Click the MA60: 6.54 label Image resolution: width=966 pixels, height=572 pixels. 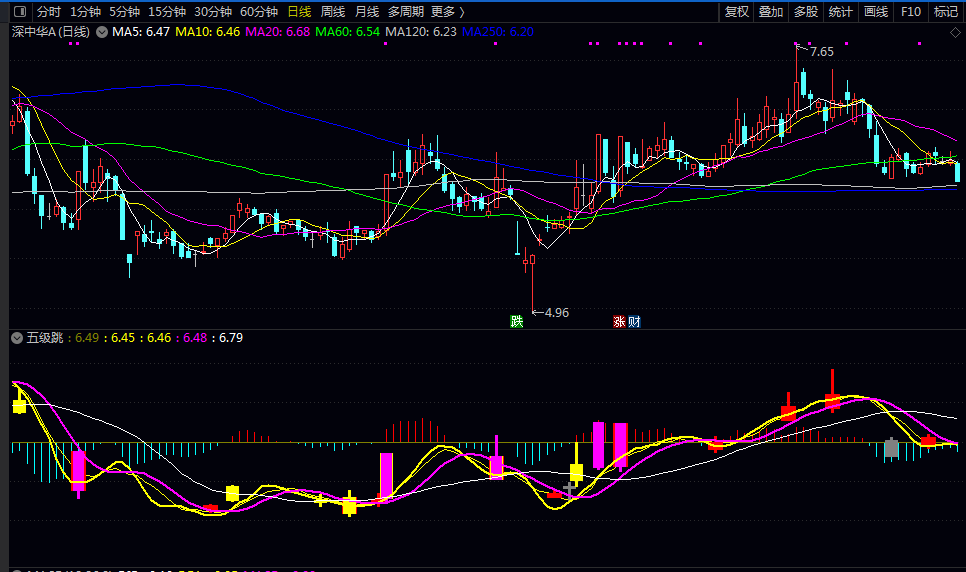347,32
